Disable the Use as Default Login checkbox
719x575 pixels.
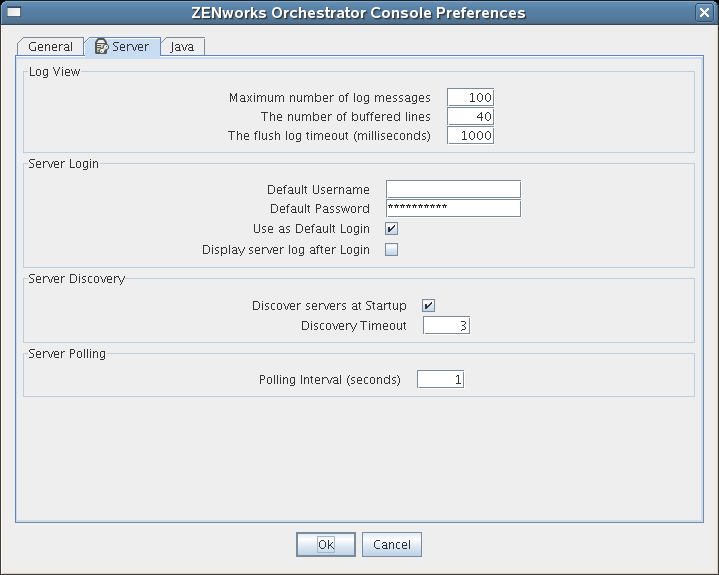coord(392,229)
